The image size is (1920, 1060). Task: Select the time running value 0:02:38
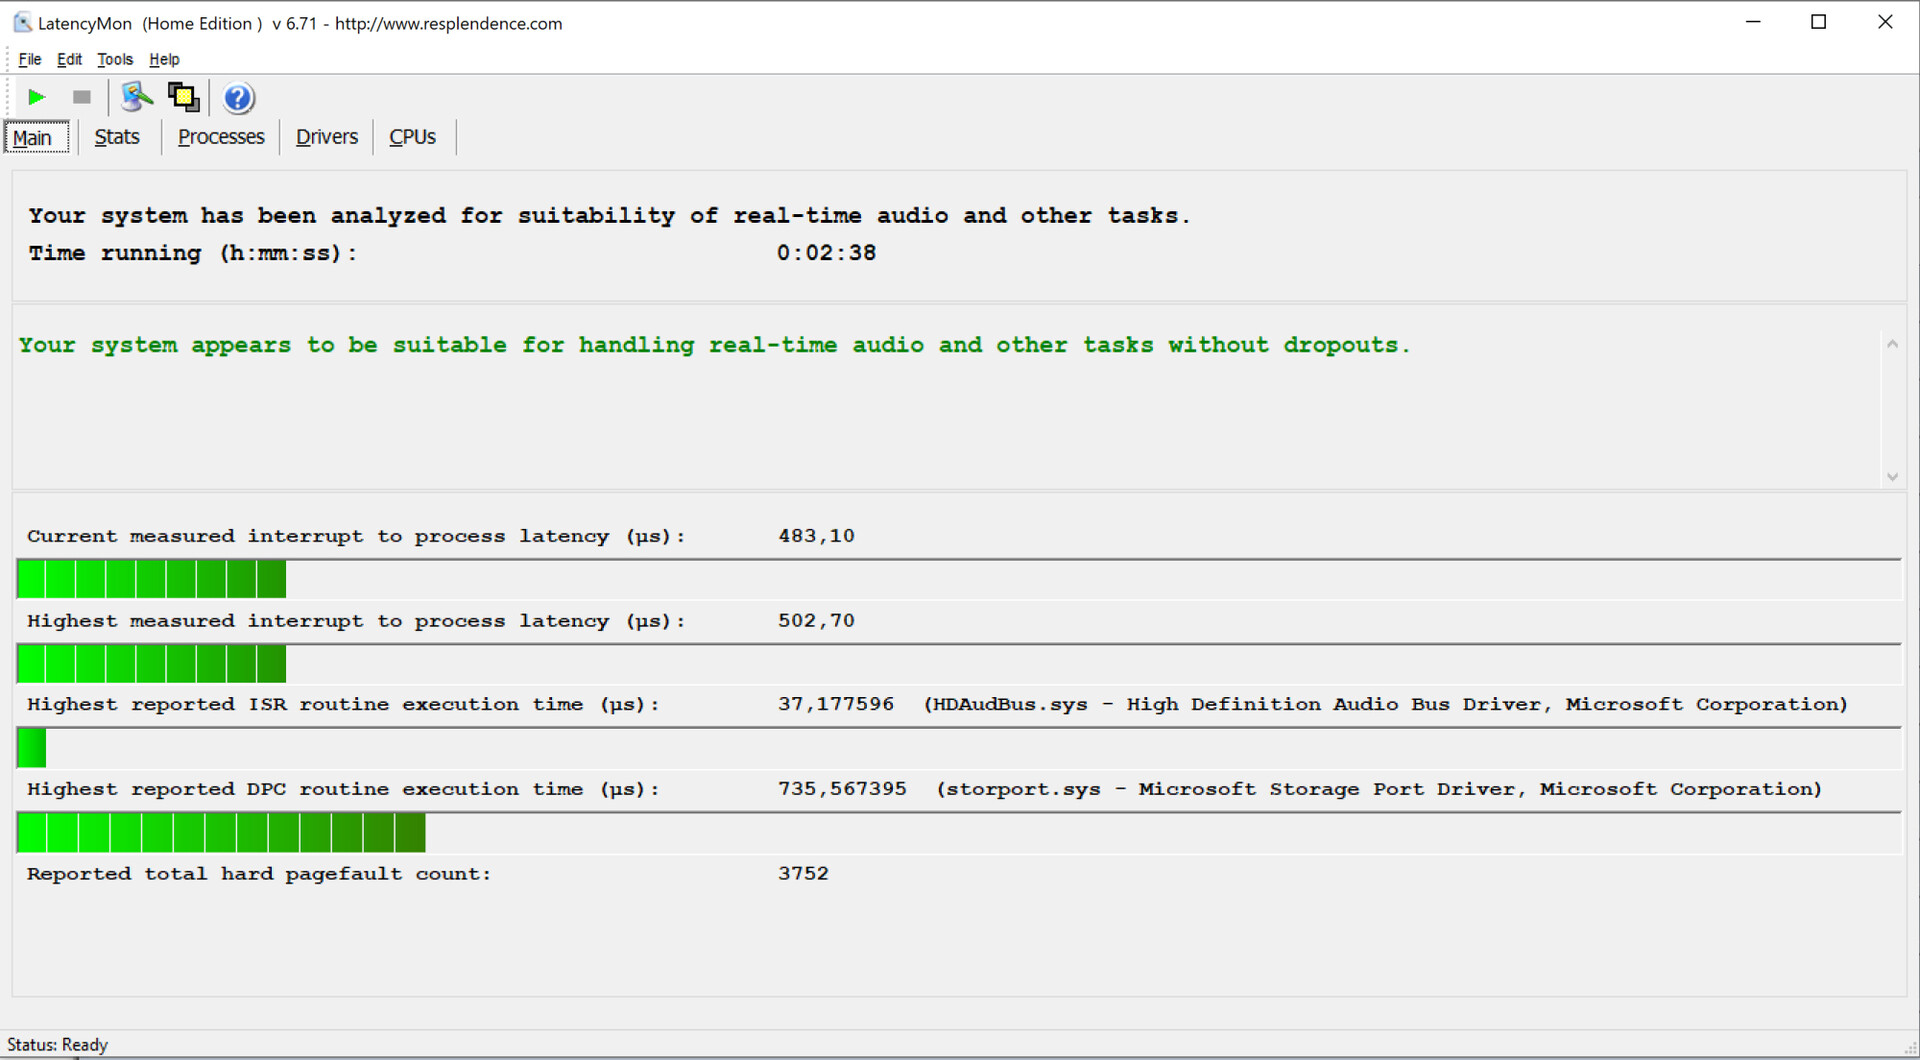click(x=827, y=253)
